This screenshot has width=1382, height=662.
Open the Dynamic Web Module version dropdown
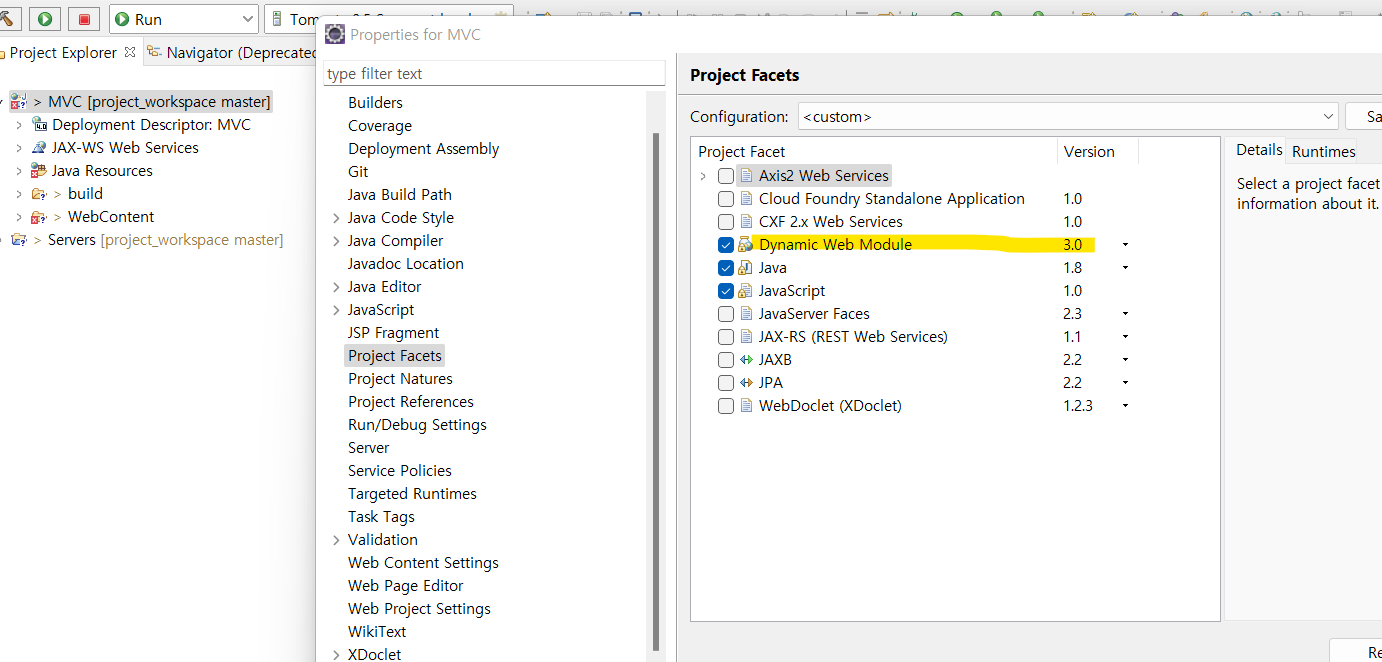1125,245
